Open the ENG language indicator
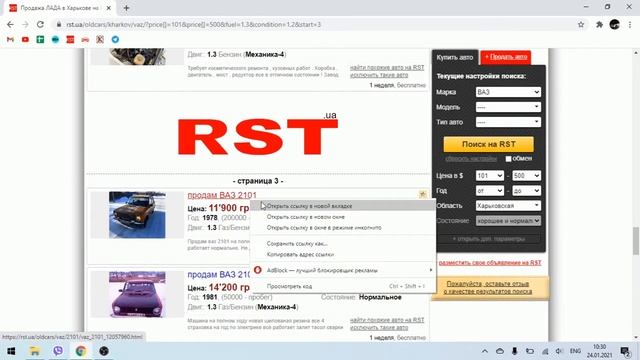This screenshot has height=360, width=640. [575, 351]
